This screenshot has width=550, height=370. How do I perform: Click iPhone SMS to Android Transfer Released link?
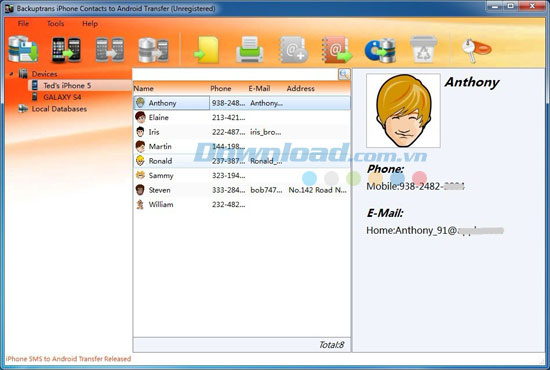[68, 359]
